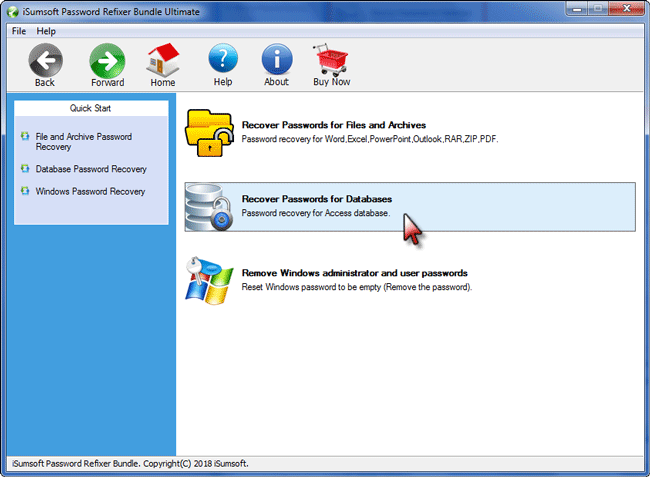Screen dimensions: 650x477
Task: Click the database with lock icon
Action: (x=211, y=207)
